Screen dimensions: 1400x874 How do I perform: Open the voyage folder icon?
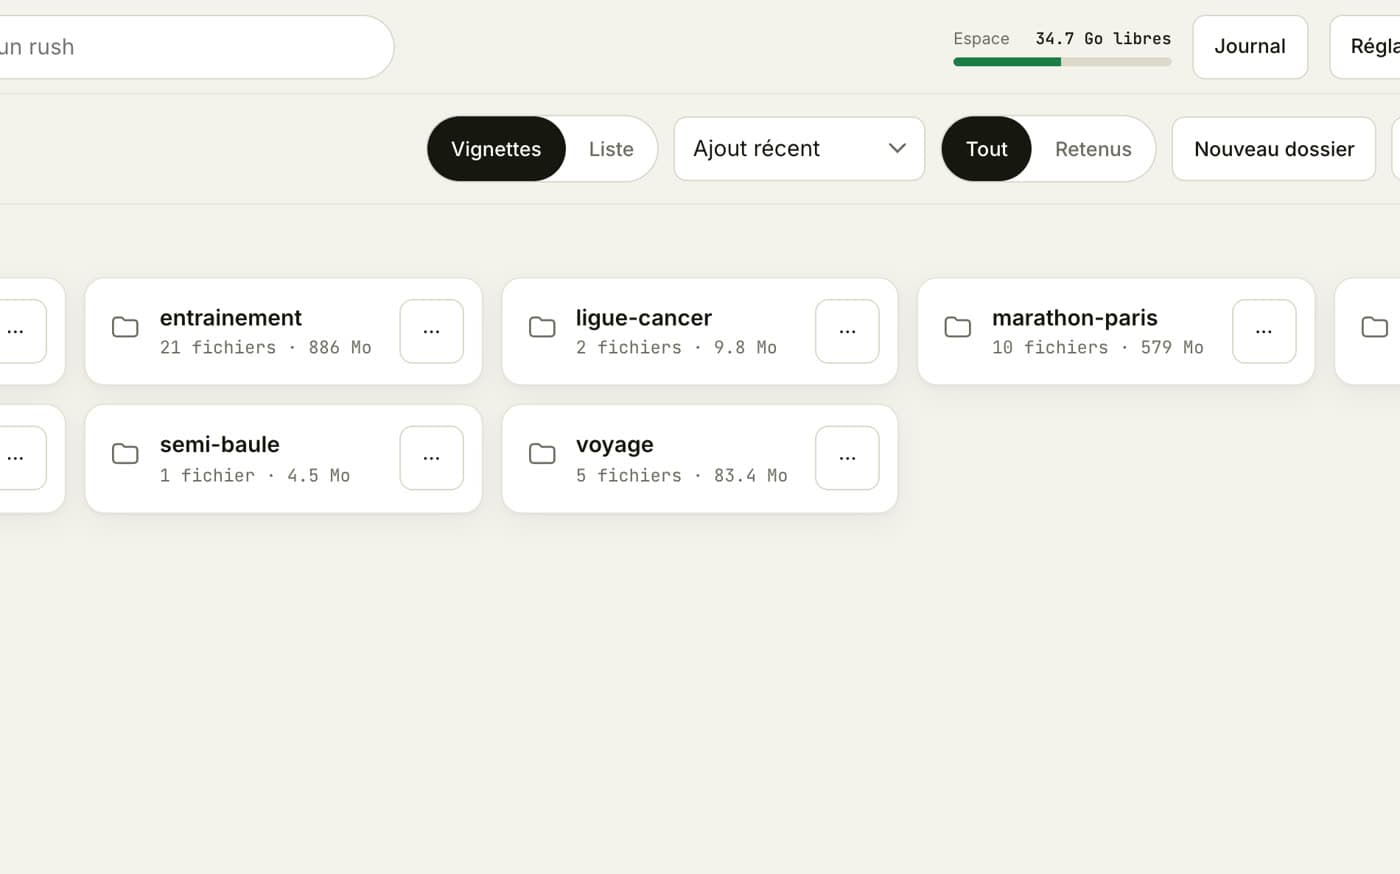pyautogui.click(x=542, y=454)
